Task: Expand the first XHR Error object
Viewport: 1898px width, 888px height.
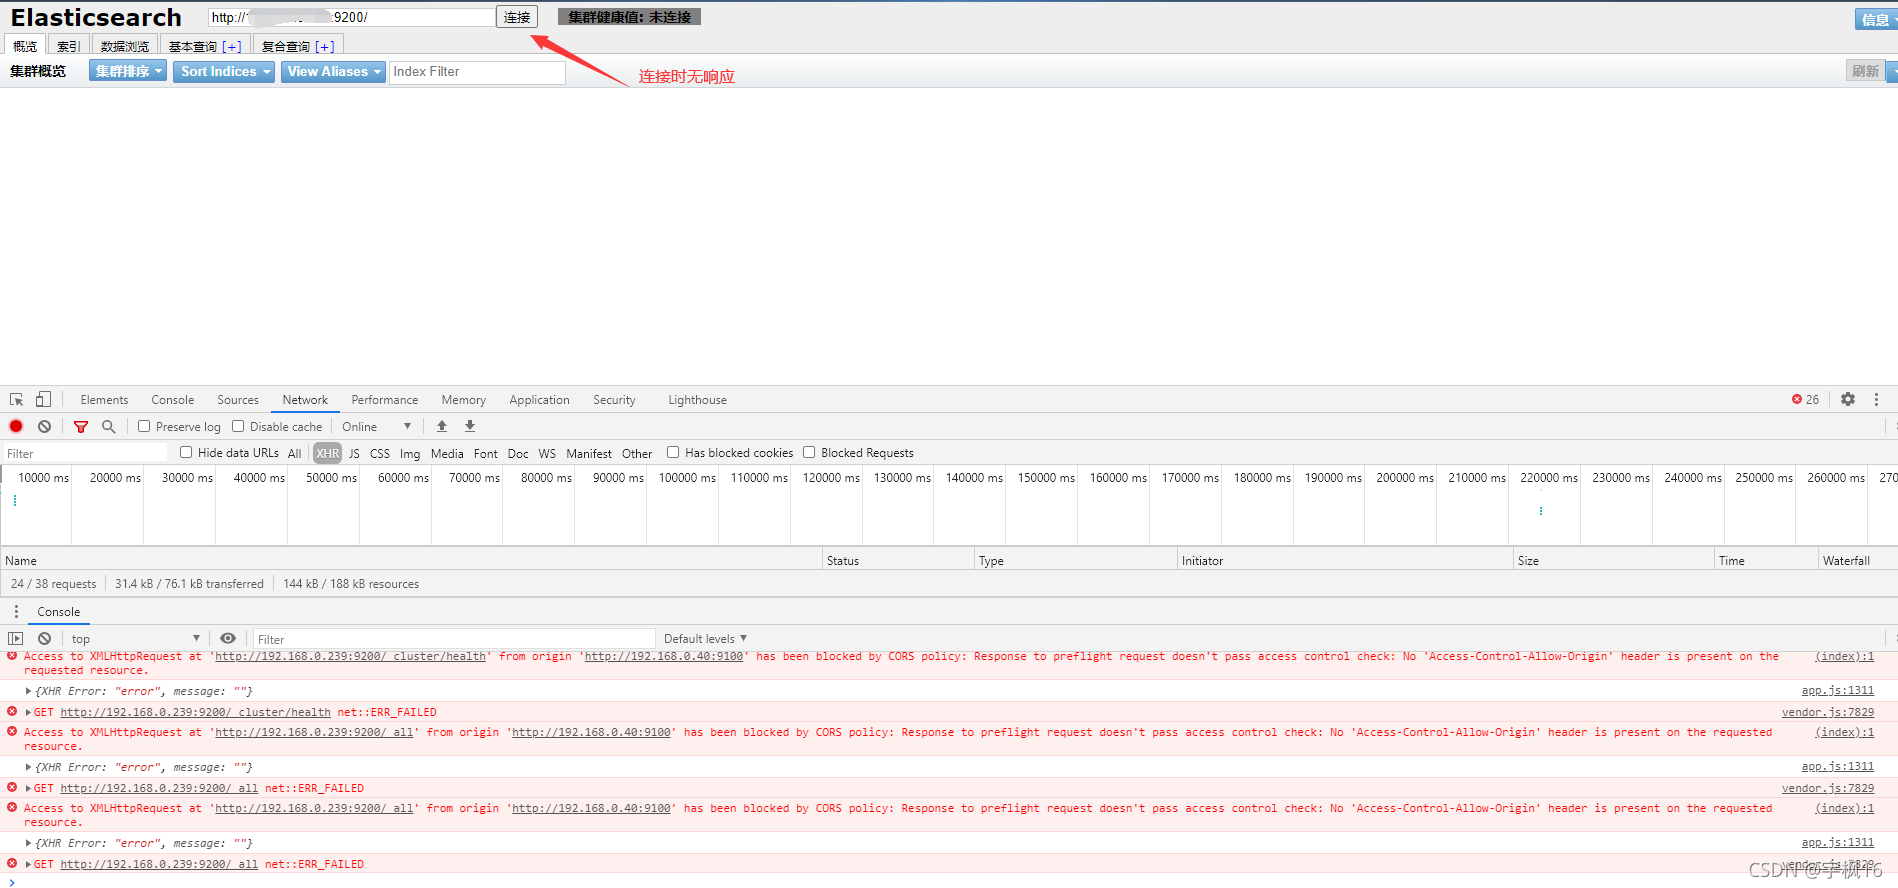Action: tap(28, 691)
